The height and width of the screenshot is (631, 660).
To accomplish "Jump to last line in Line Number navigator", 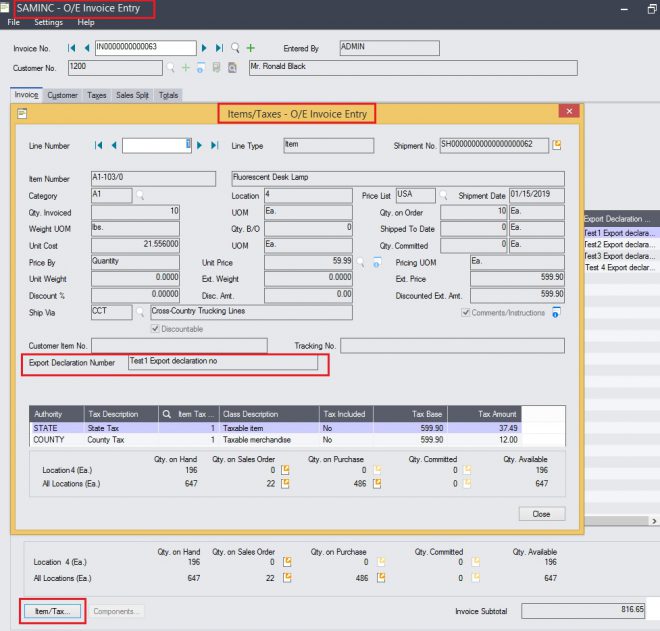I will pyautogui.click(x=214, y=145).
